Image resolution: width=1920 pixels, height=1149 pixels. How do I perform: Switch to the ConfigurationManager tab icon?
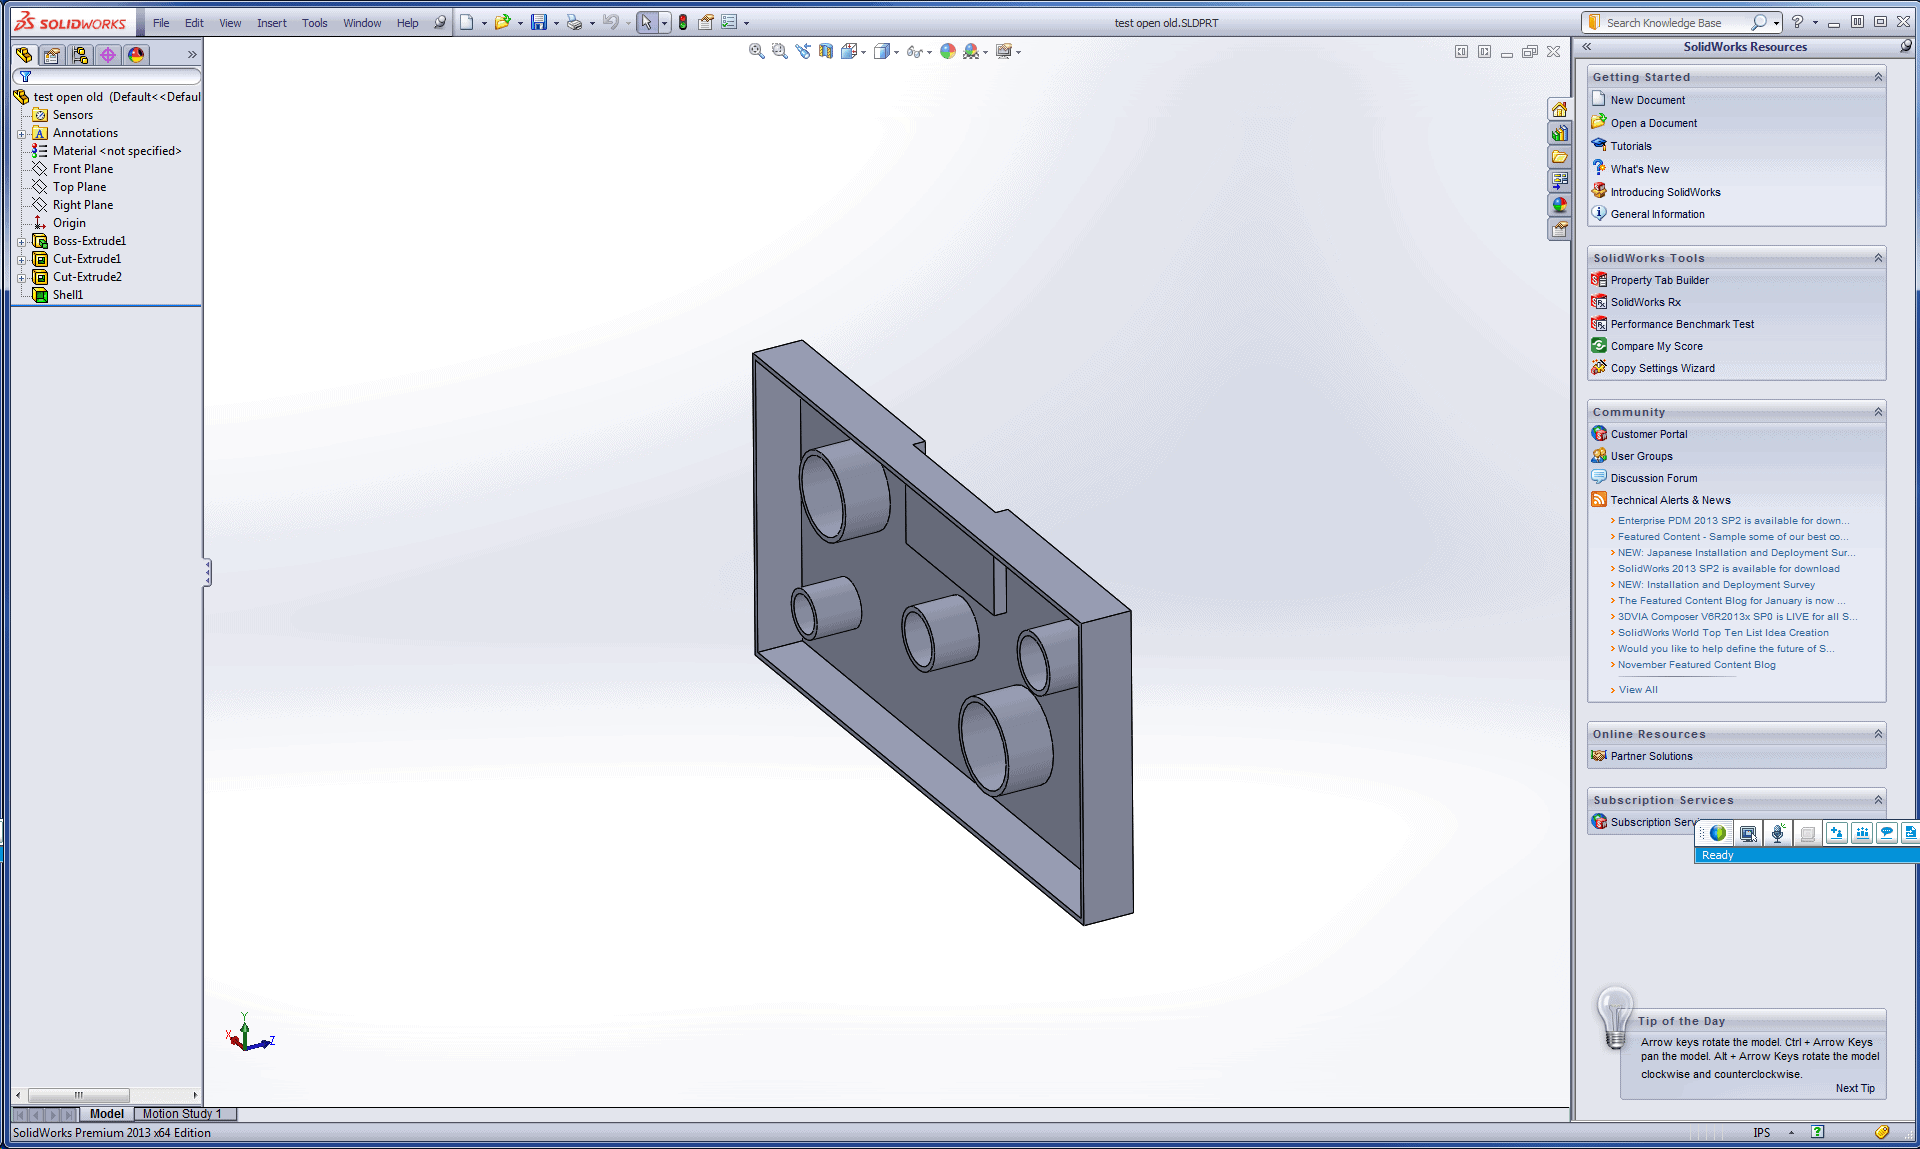tap(80, 55)
